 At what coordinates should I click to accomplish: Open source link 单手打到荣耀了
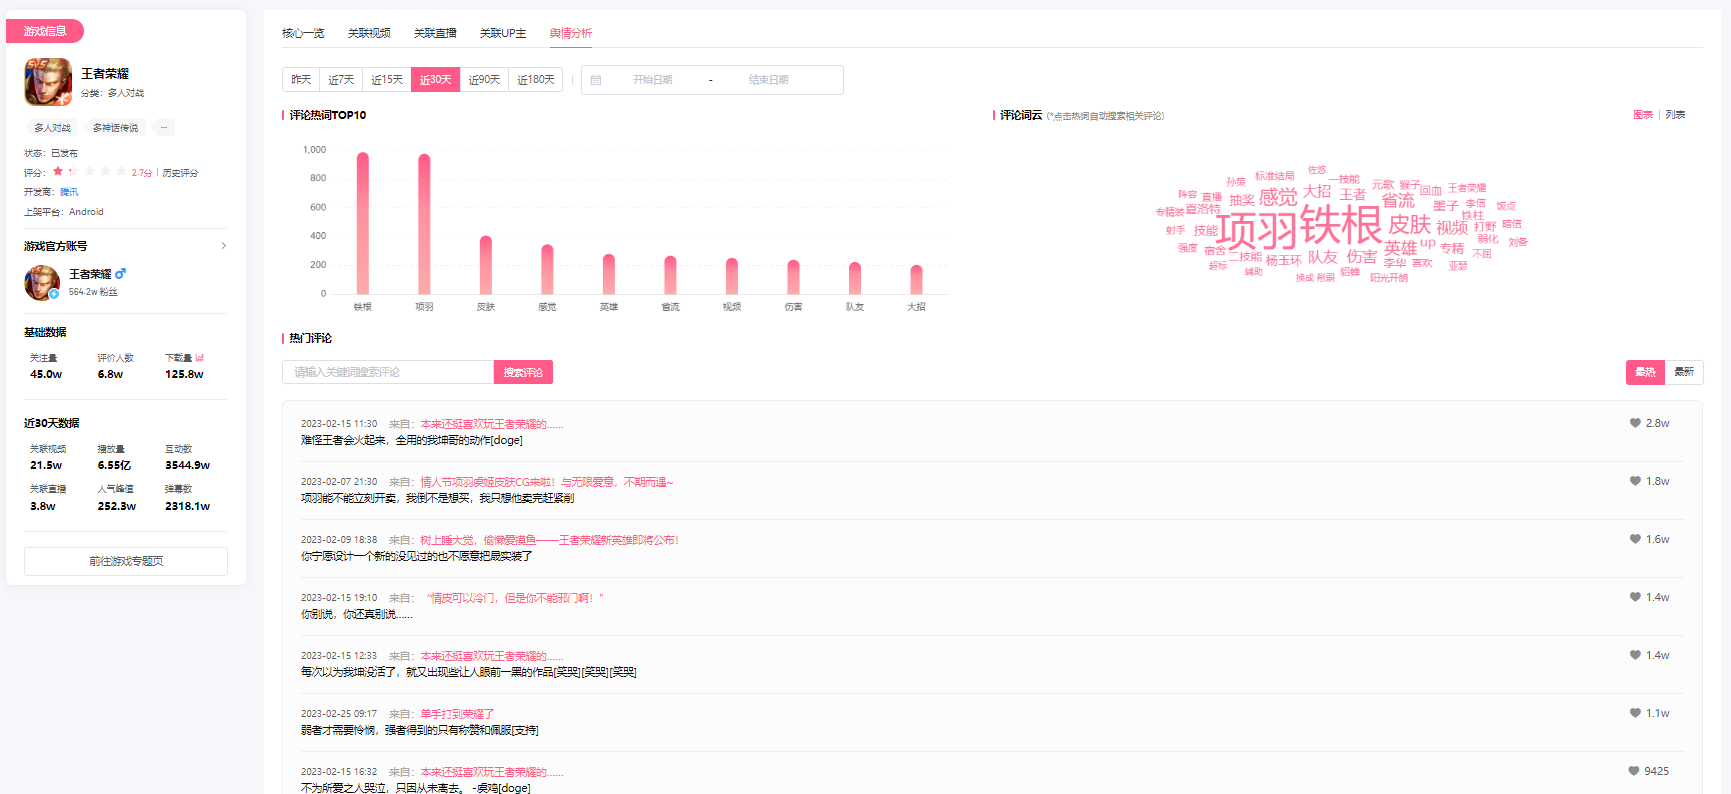[x=457, y=714]
